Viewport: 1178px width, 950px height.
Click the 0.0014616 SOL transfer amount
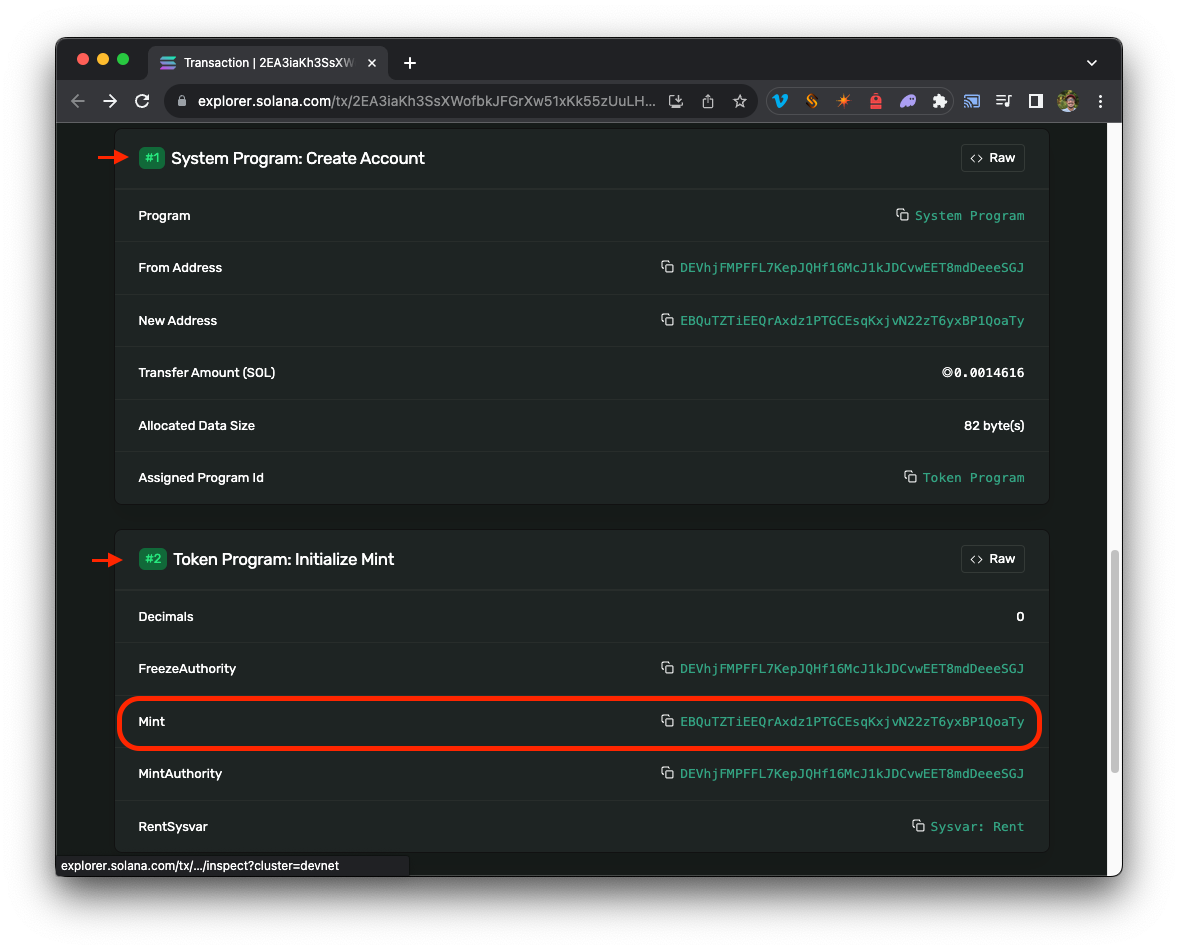pyautogui.click(x=983, y=372)
